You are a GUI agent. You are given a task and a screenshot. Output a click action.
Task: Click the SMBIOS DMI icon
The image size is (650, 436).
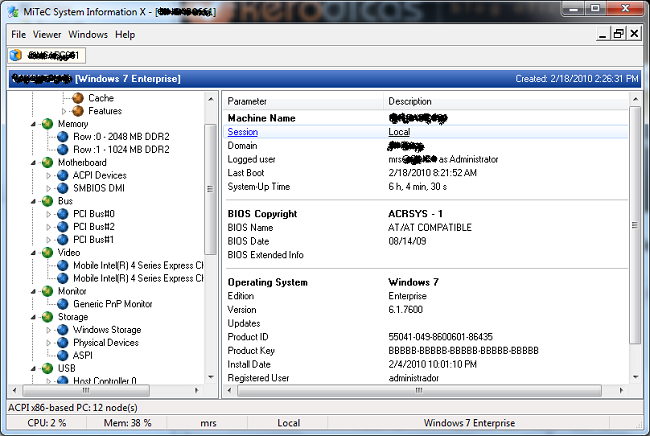pos(63,188)
